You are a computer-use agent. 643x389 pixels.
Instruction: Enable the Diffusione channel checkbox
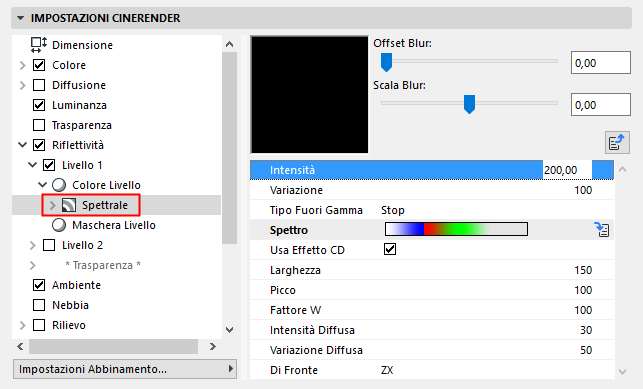pos(39,85)
